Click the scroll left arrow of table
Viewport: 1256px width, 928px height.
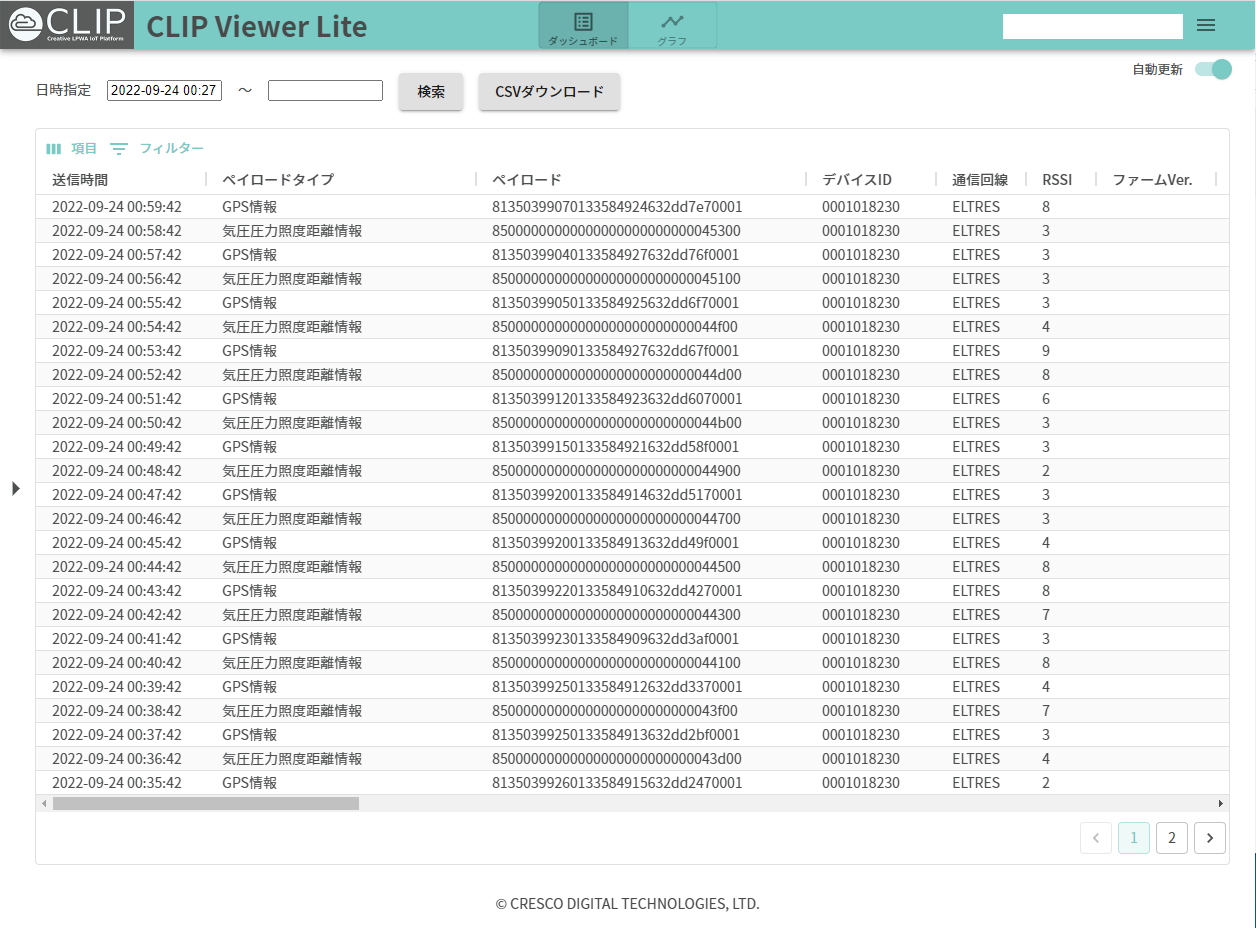[44, 803]
